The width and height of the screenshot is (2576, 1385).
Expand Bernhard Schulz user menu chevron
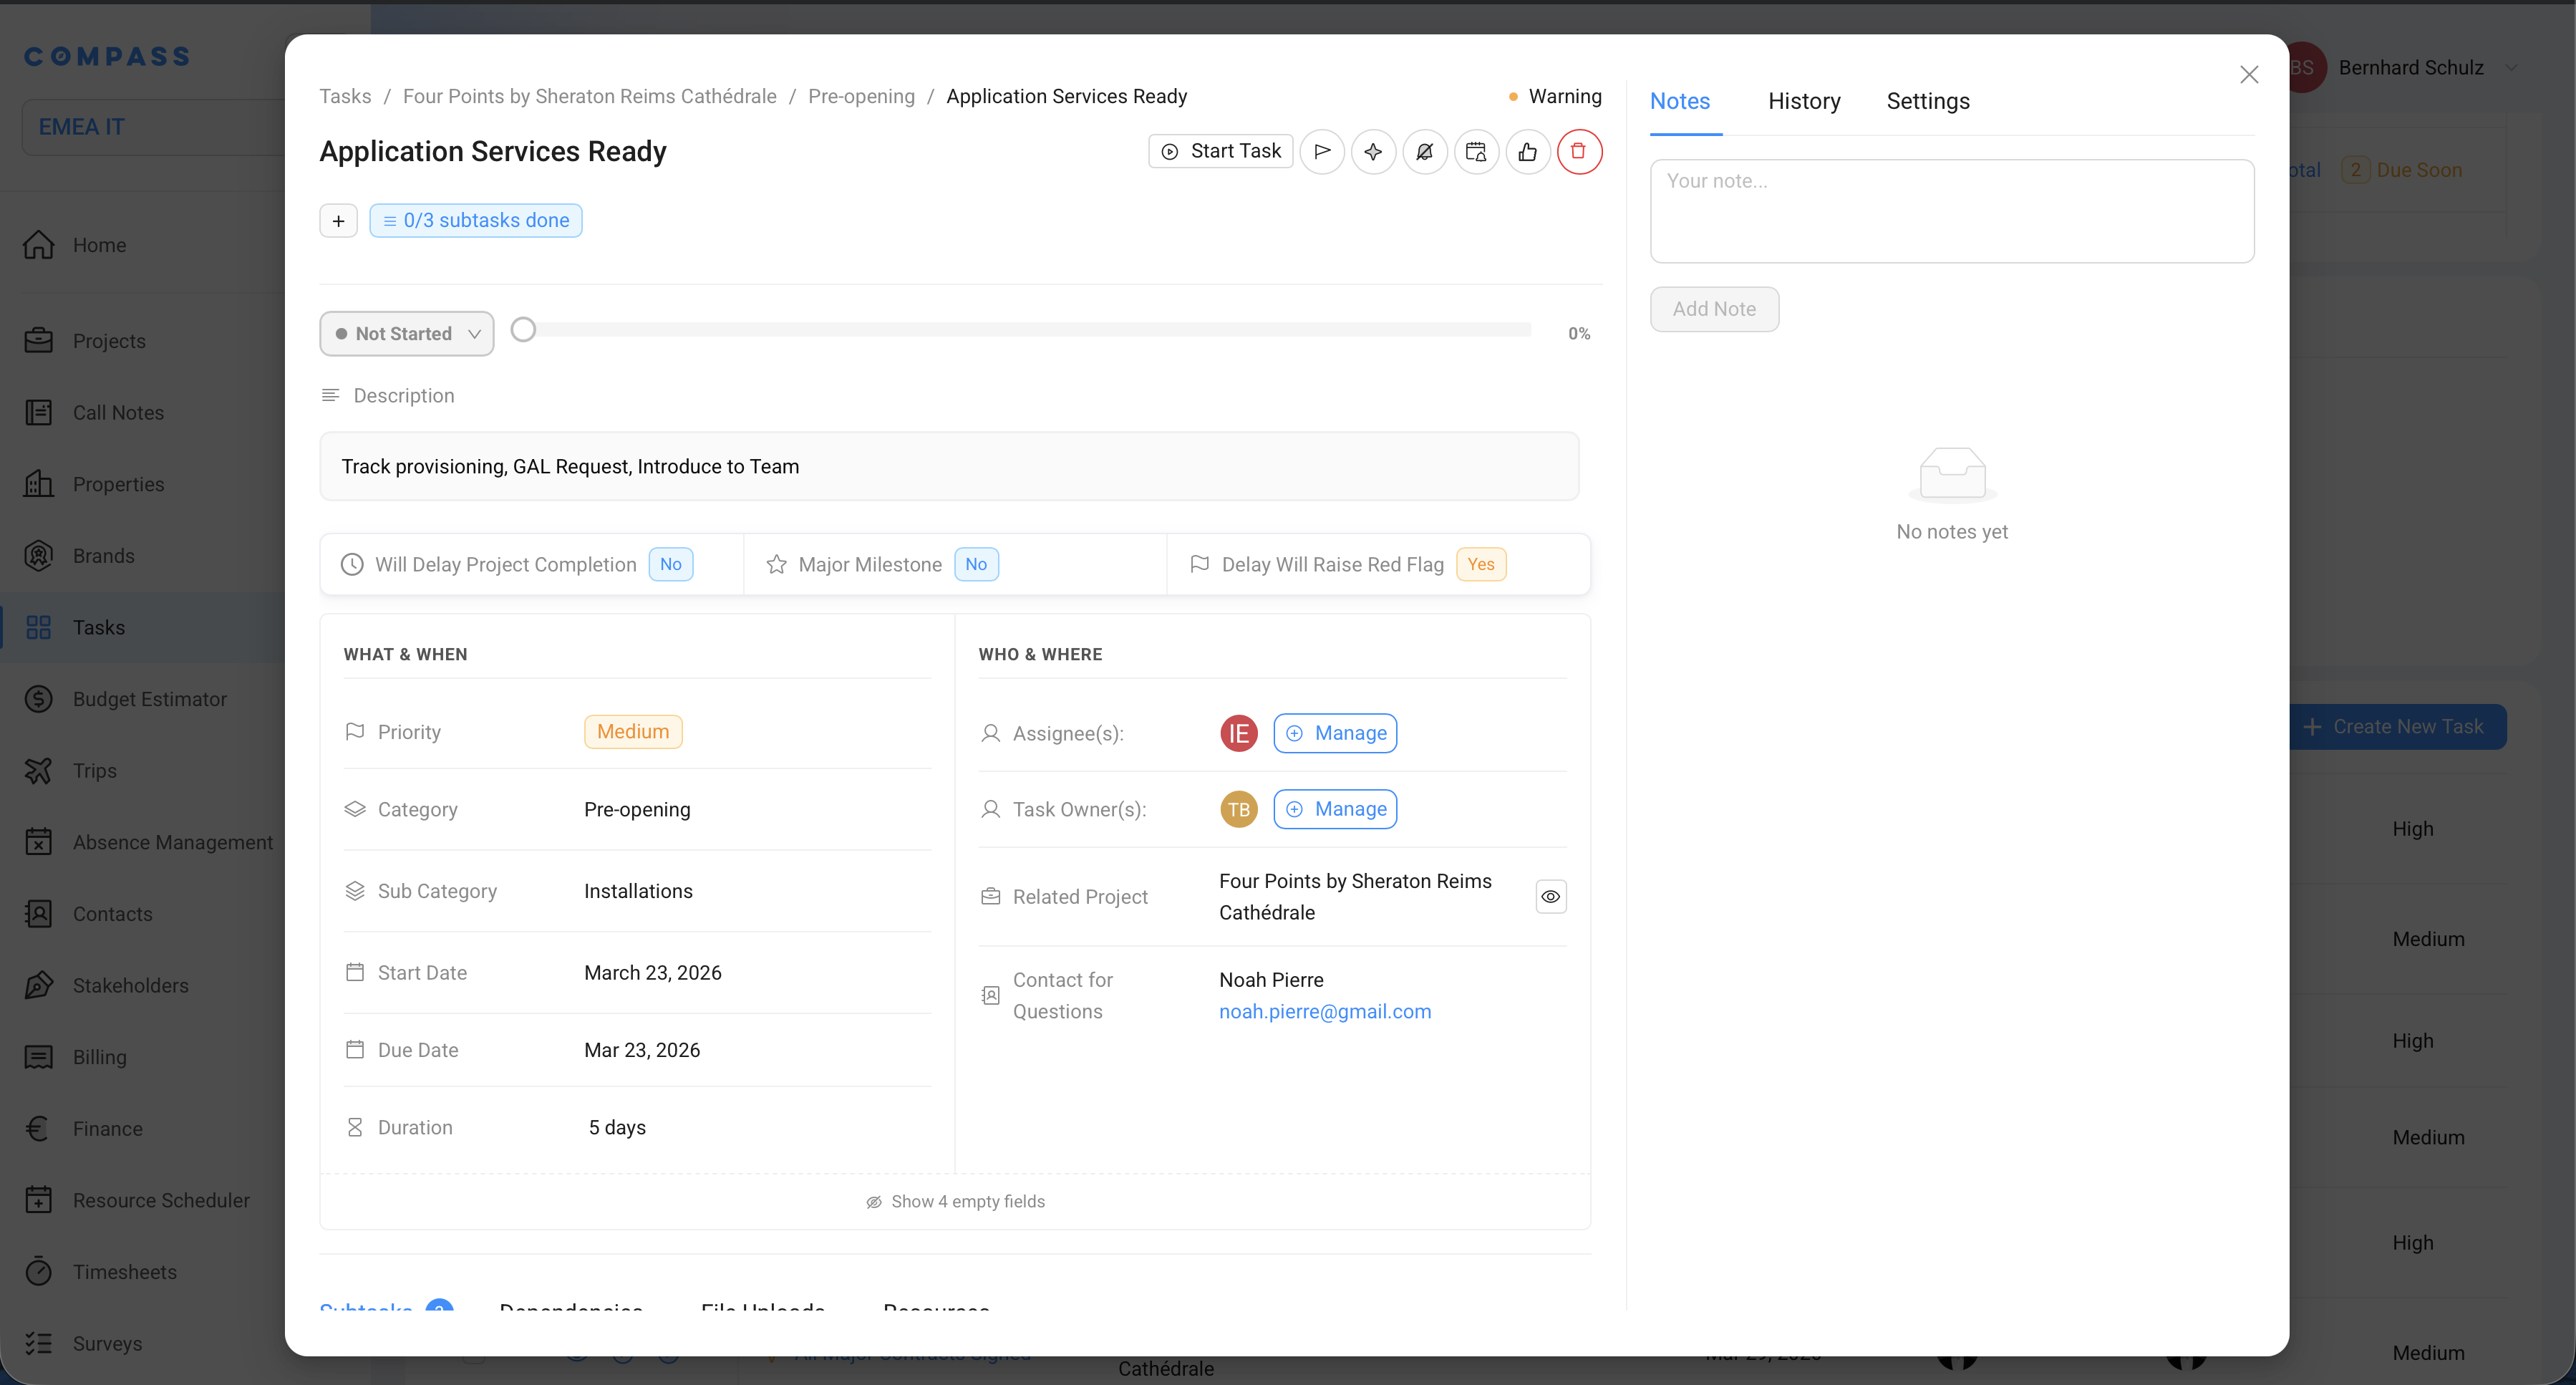pyautogui.click(x=2511, y=68)
